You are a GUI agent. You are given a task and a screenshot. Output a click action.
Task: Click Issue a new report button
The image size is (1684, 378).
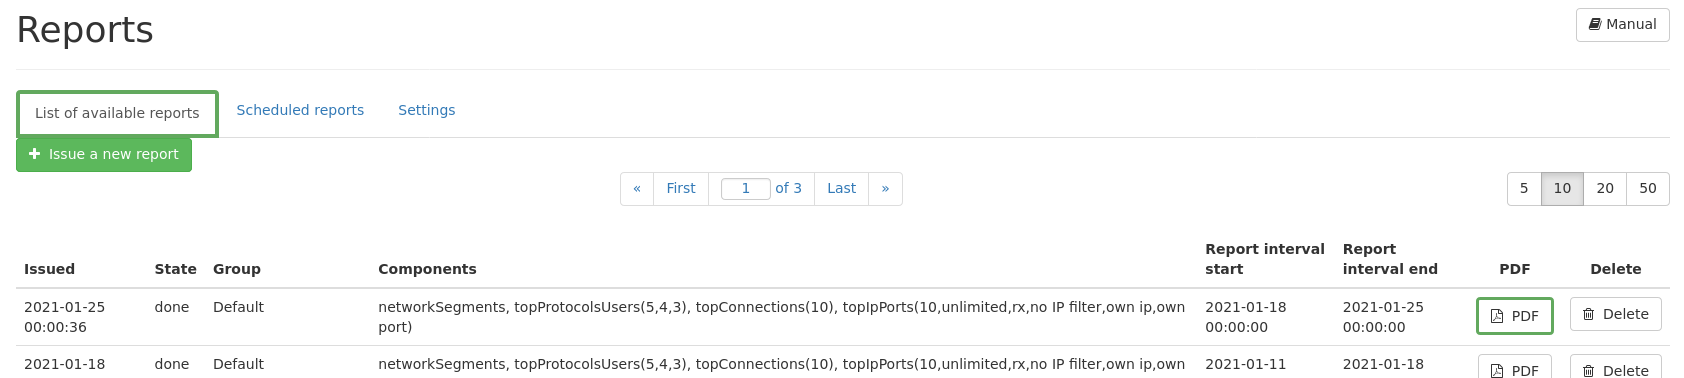tap(104, 155)
